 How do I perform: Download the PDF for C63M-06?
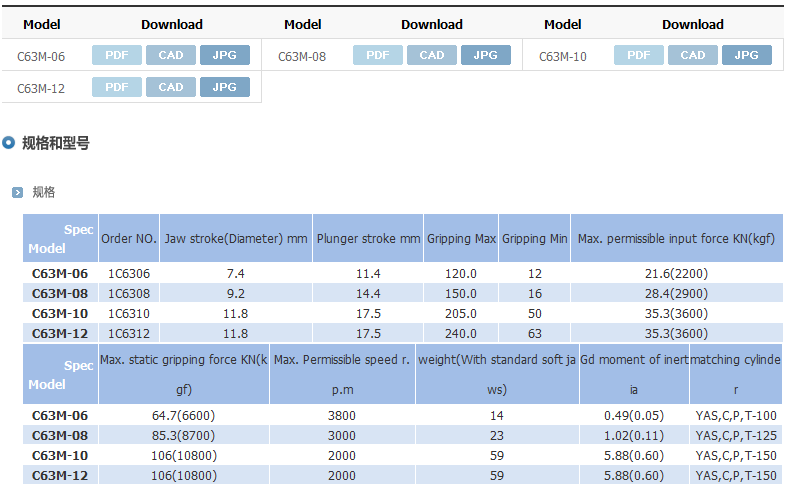pyautogui.click(x=117, y=55)
